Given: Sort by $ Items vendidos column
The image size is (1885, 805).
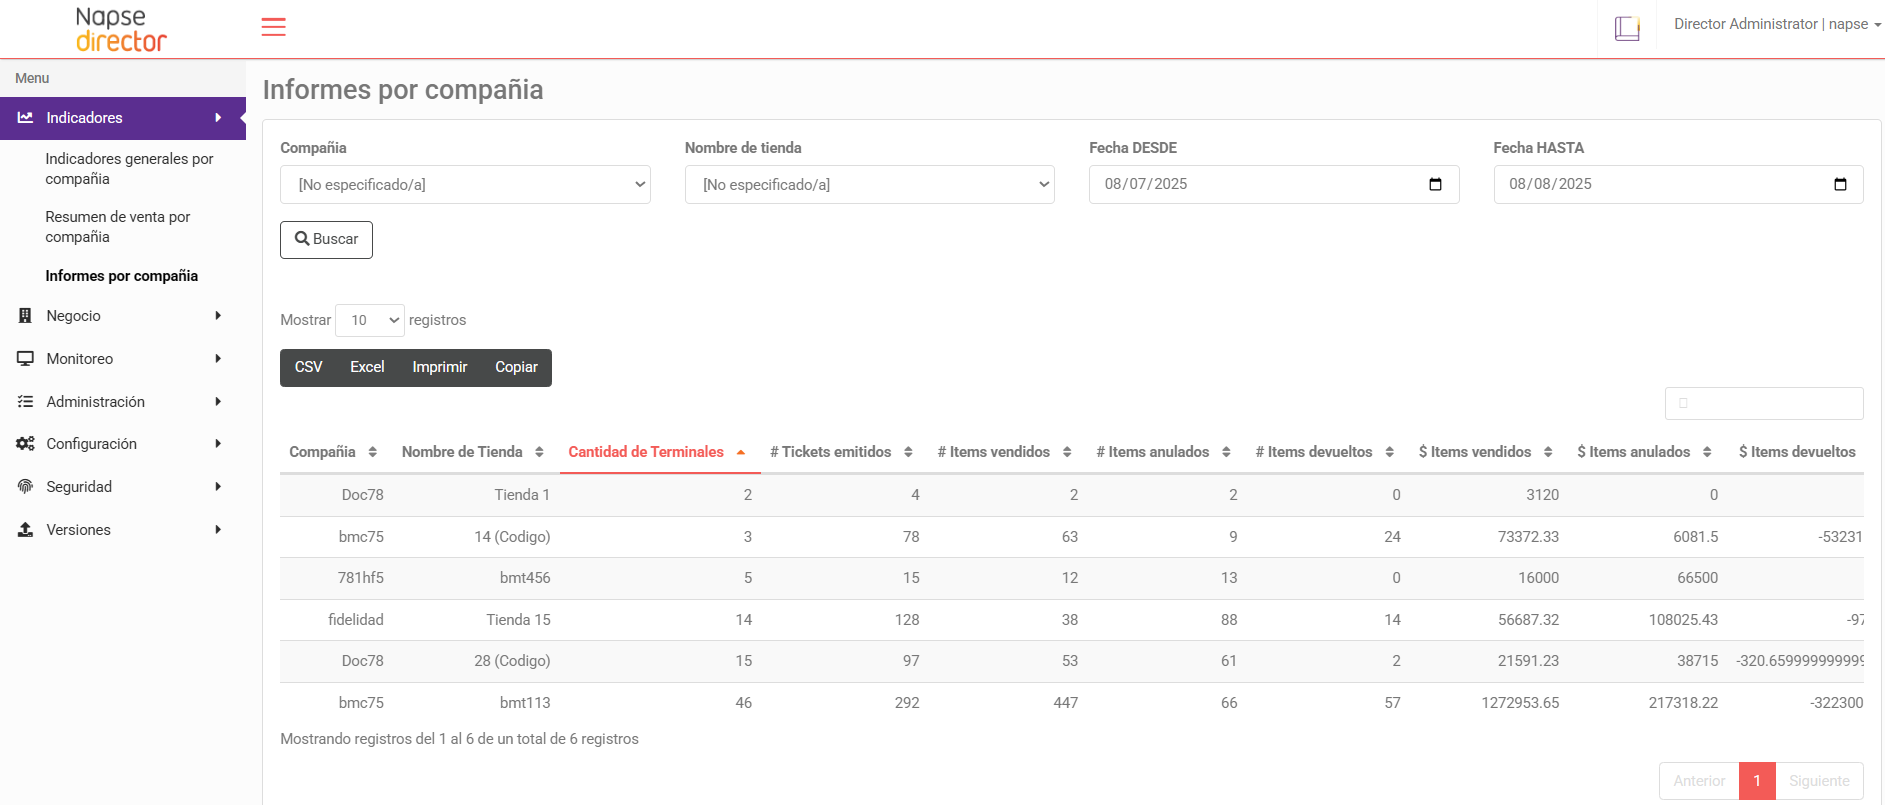Looking at the screenshot, I should 1485,452.
